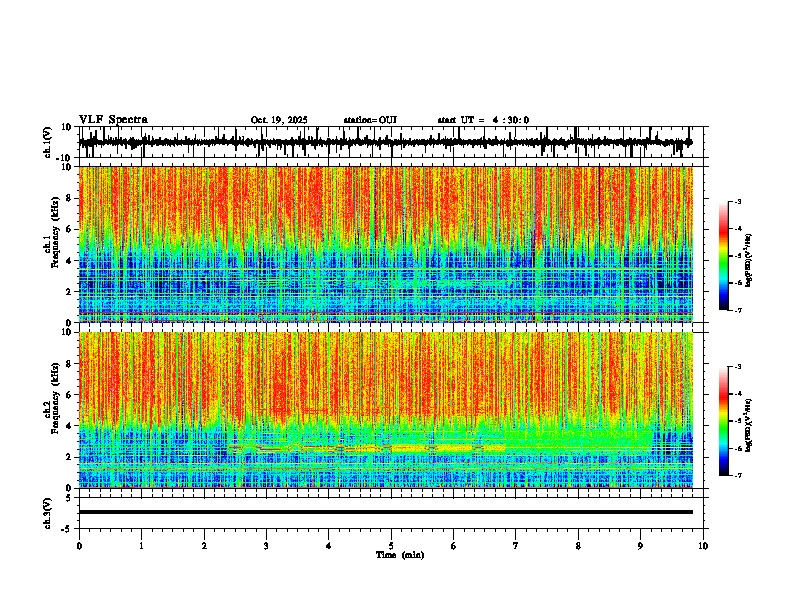Click the "Time (min)" axis label
Screen dimensions: 792x612
pyautogui.click(x=400, y=555)
